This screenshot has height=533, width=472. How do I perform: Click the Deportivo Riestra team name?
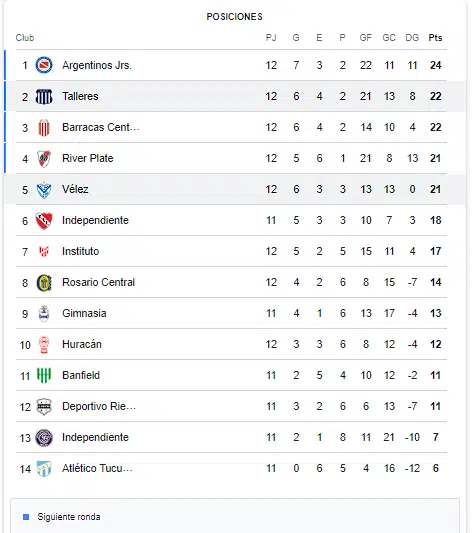[x=99, y=406]
